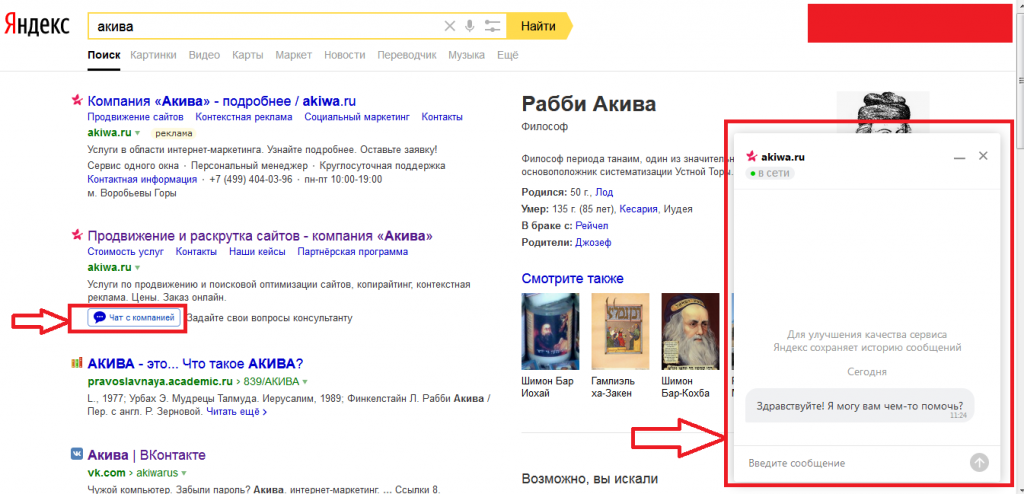
Task: Click star favicon of second akiwa result
Action: (x=77, y=235)
